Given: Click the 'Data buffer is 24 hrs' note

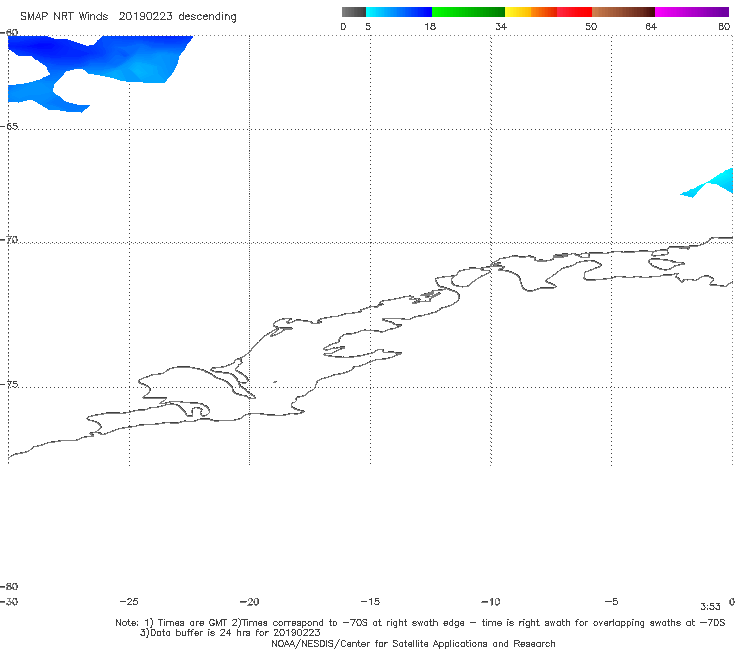Looking at the screenshot, I should point(230,633).
